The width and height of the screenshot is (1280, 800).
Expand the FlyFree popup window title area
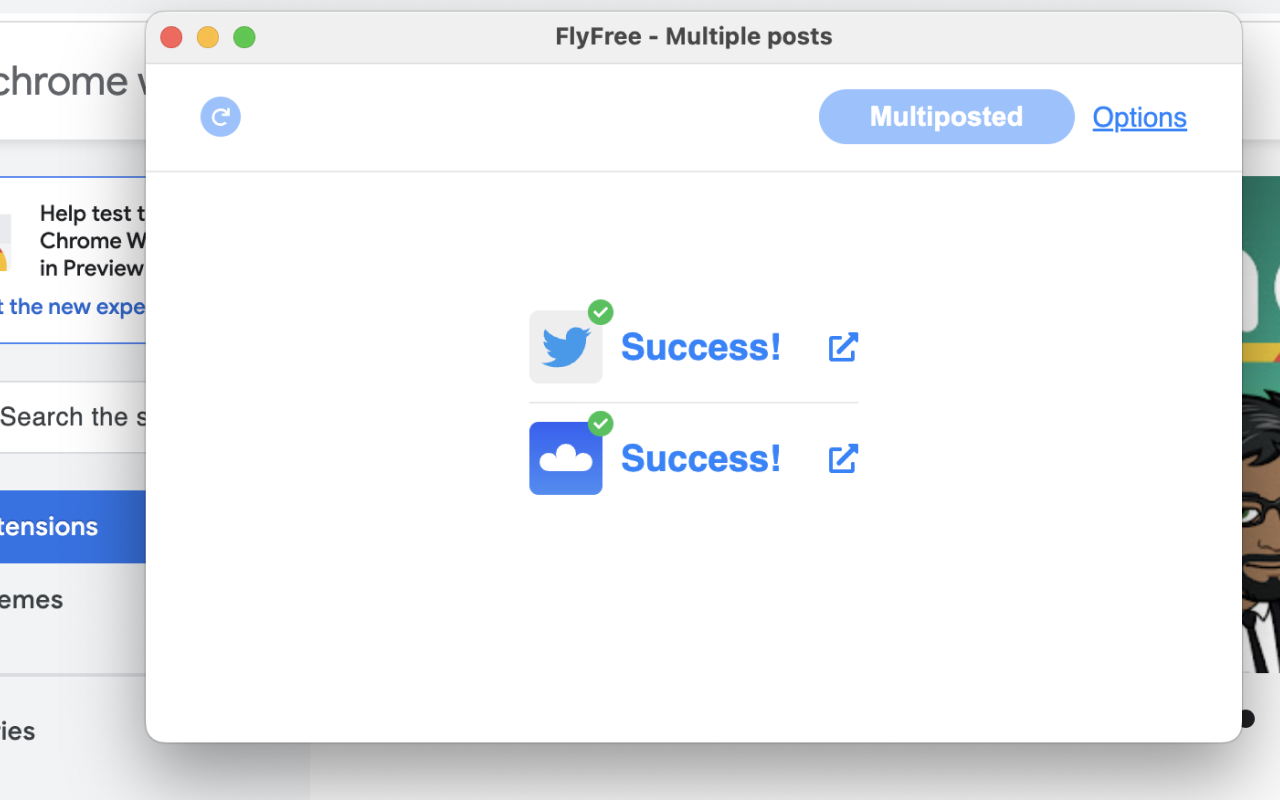694,36
